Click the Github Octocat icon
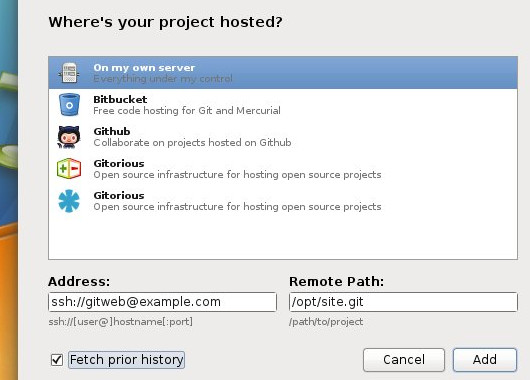530x380 pixels. (x=69, y=137)
